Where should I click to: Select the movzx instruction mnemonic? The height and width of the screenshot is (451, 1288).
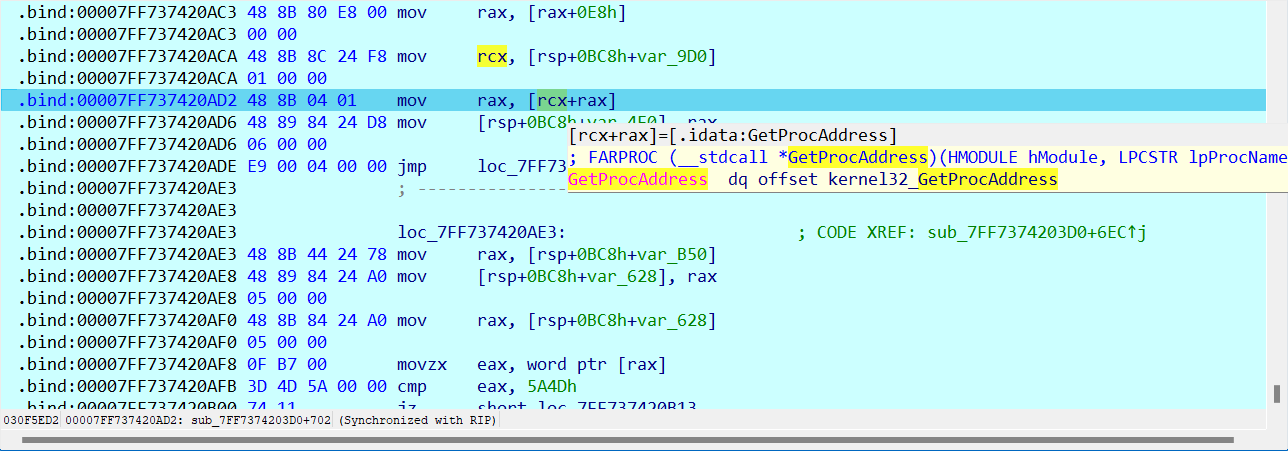click(418, 364)
